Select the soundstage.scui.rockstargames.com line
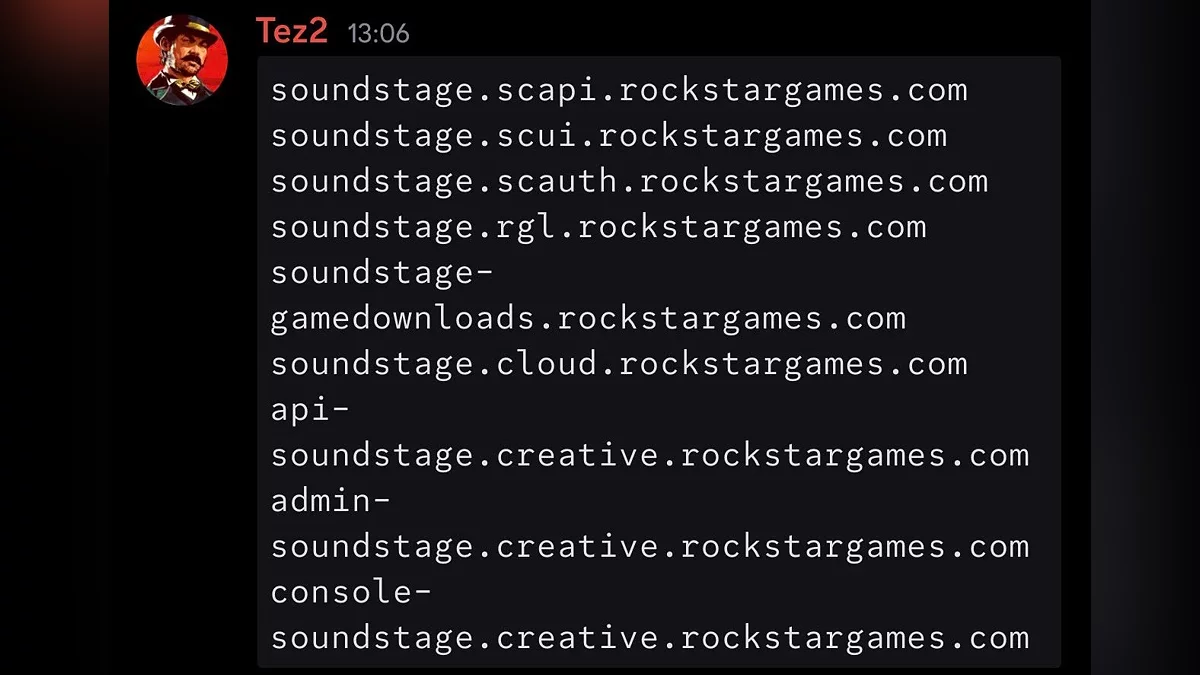 [608, 136]
